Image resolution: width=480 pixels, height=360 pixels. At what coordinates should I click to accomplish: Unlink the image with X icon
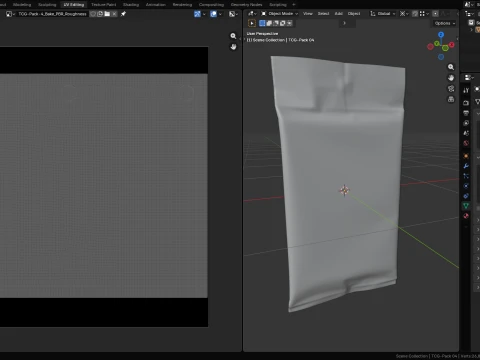pyautogui.click(x=114, y=14)
